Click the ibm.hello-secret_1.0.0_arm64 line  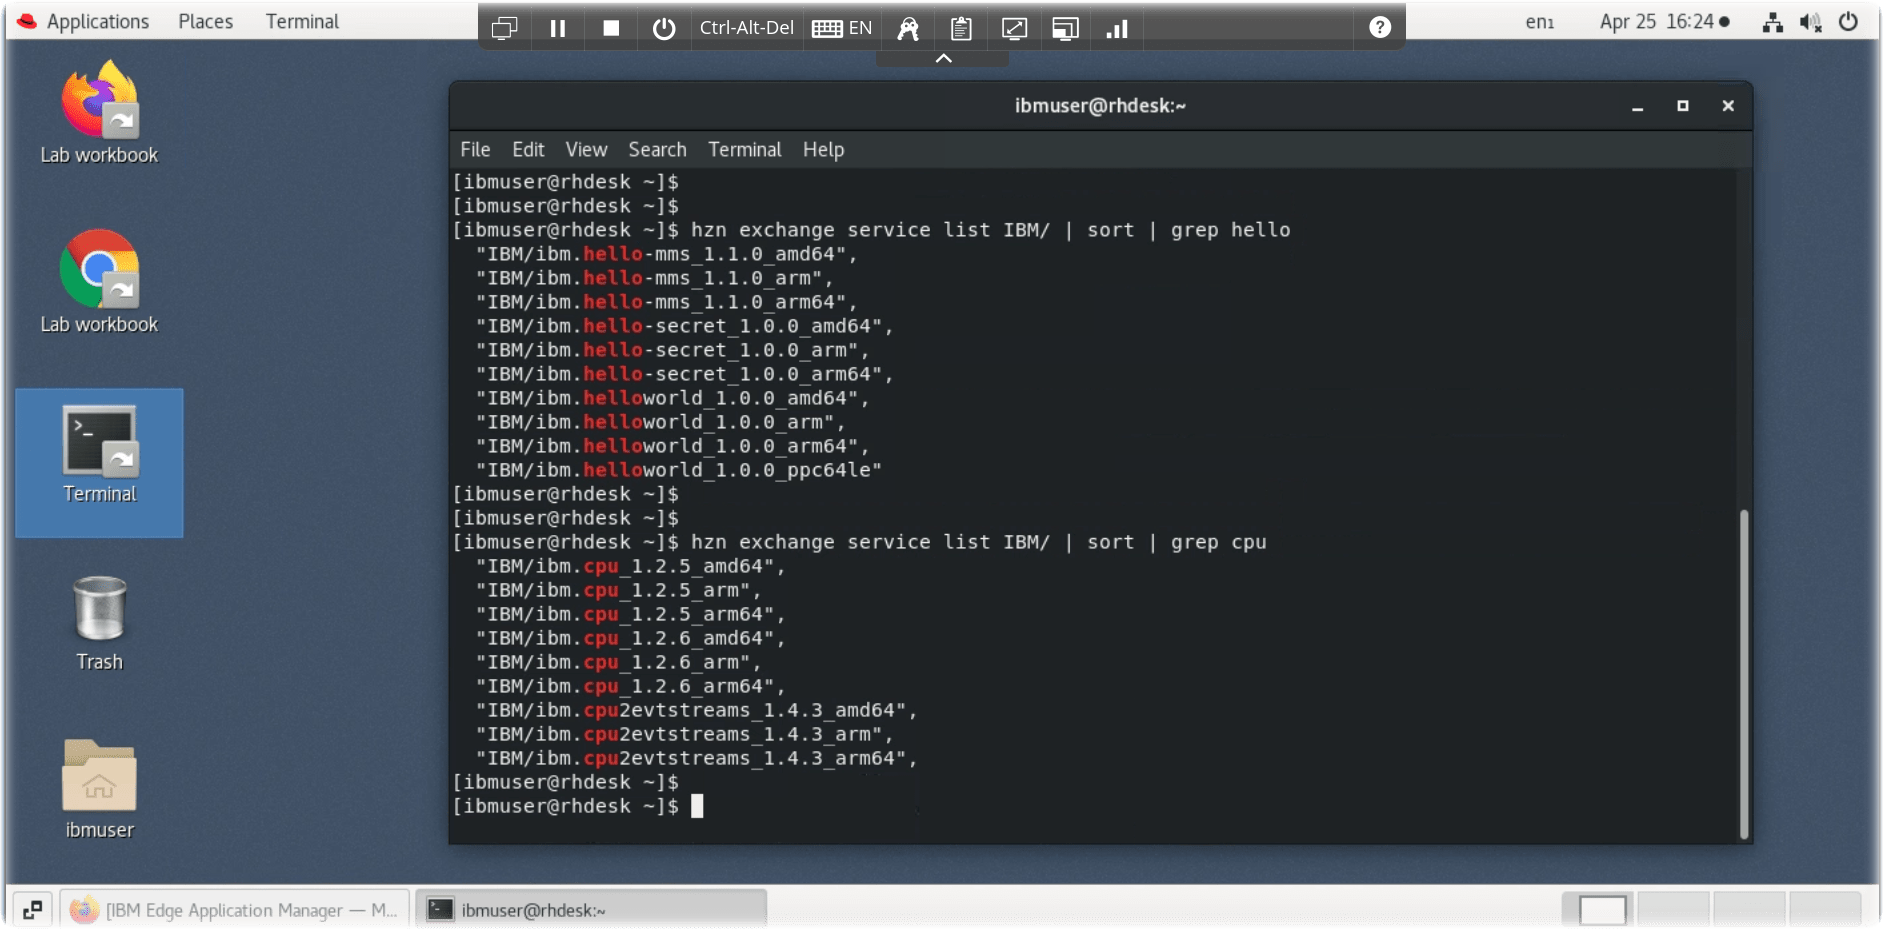point(683,374)
